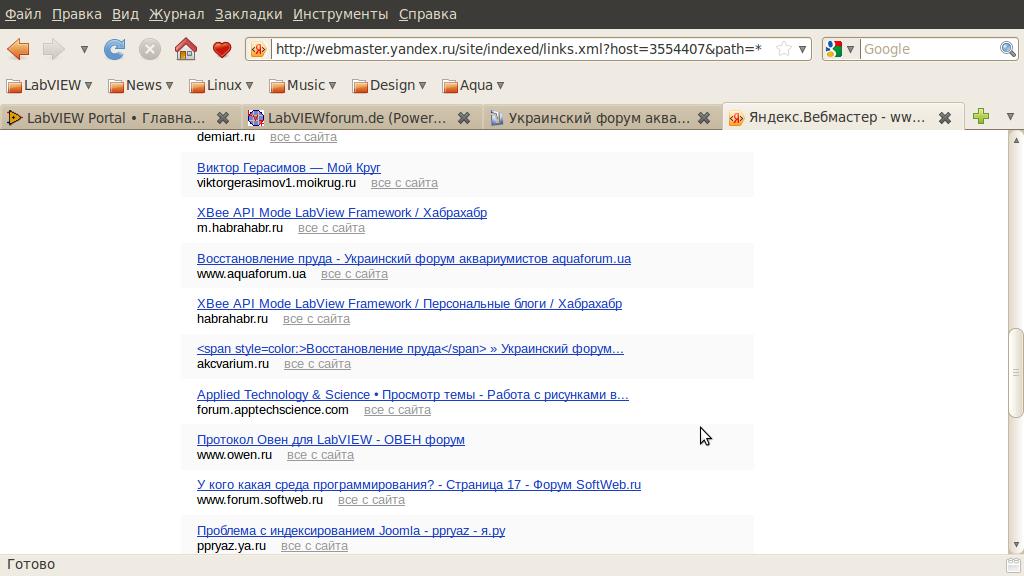The image size is (1024, 576).
Task: Click the vertical scrollbar thumb
Action: [x=1016, y=373]
